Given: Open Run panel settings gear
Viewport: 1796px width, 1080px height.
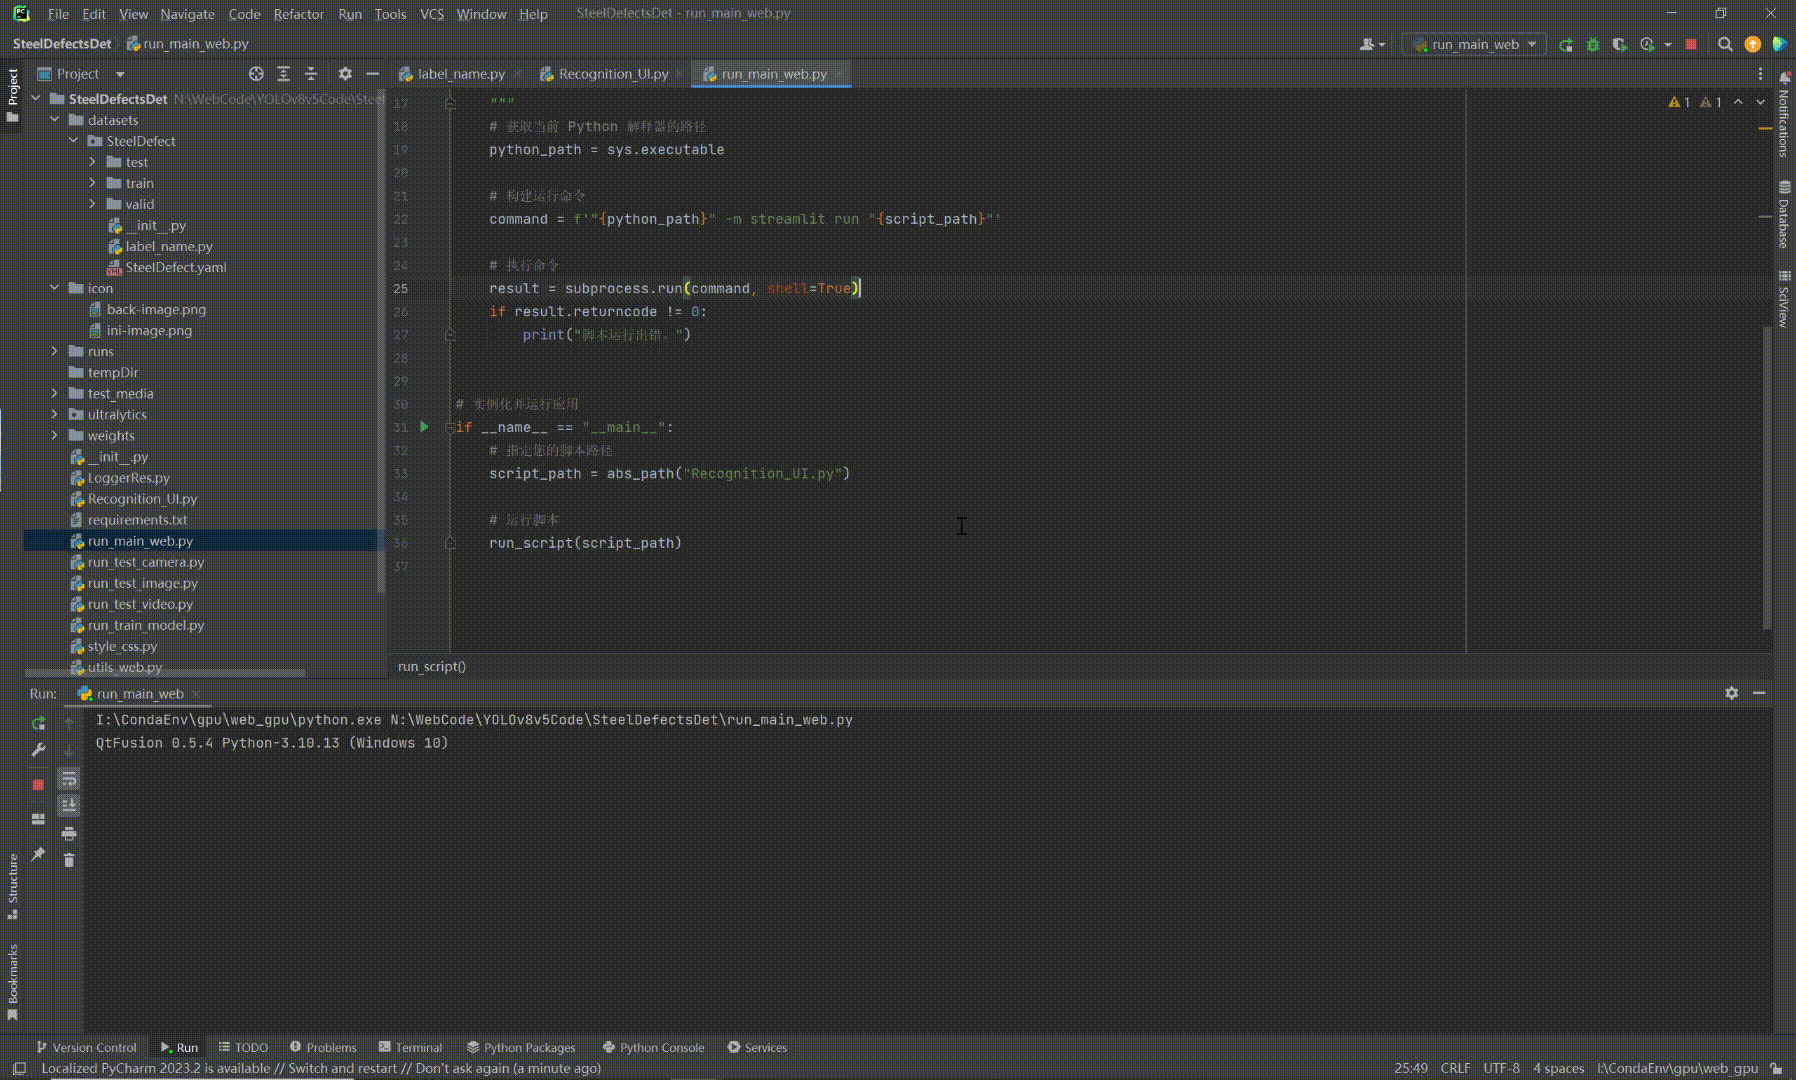Looking at the screenshot, I should [1732, 693].
